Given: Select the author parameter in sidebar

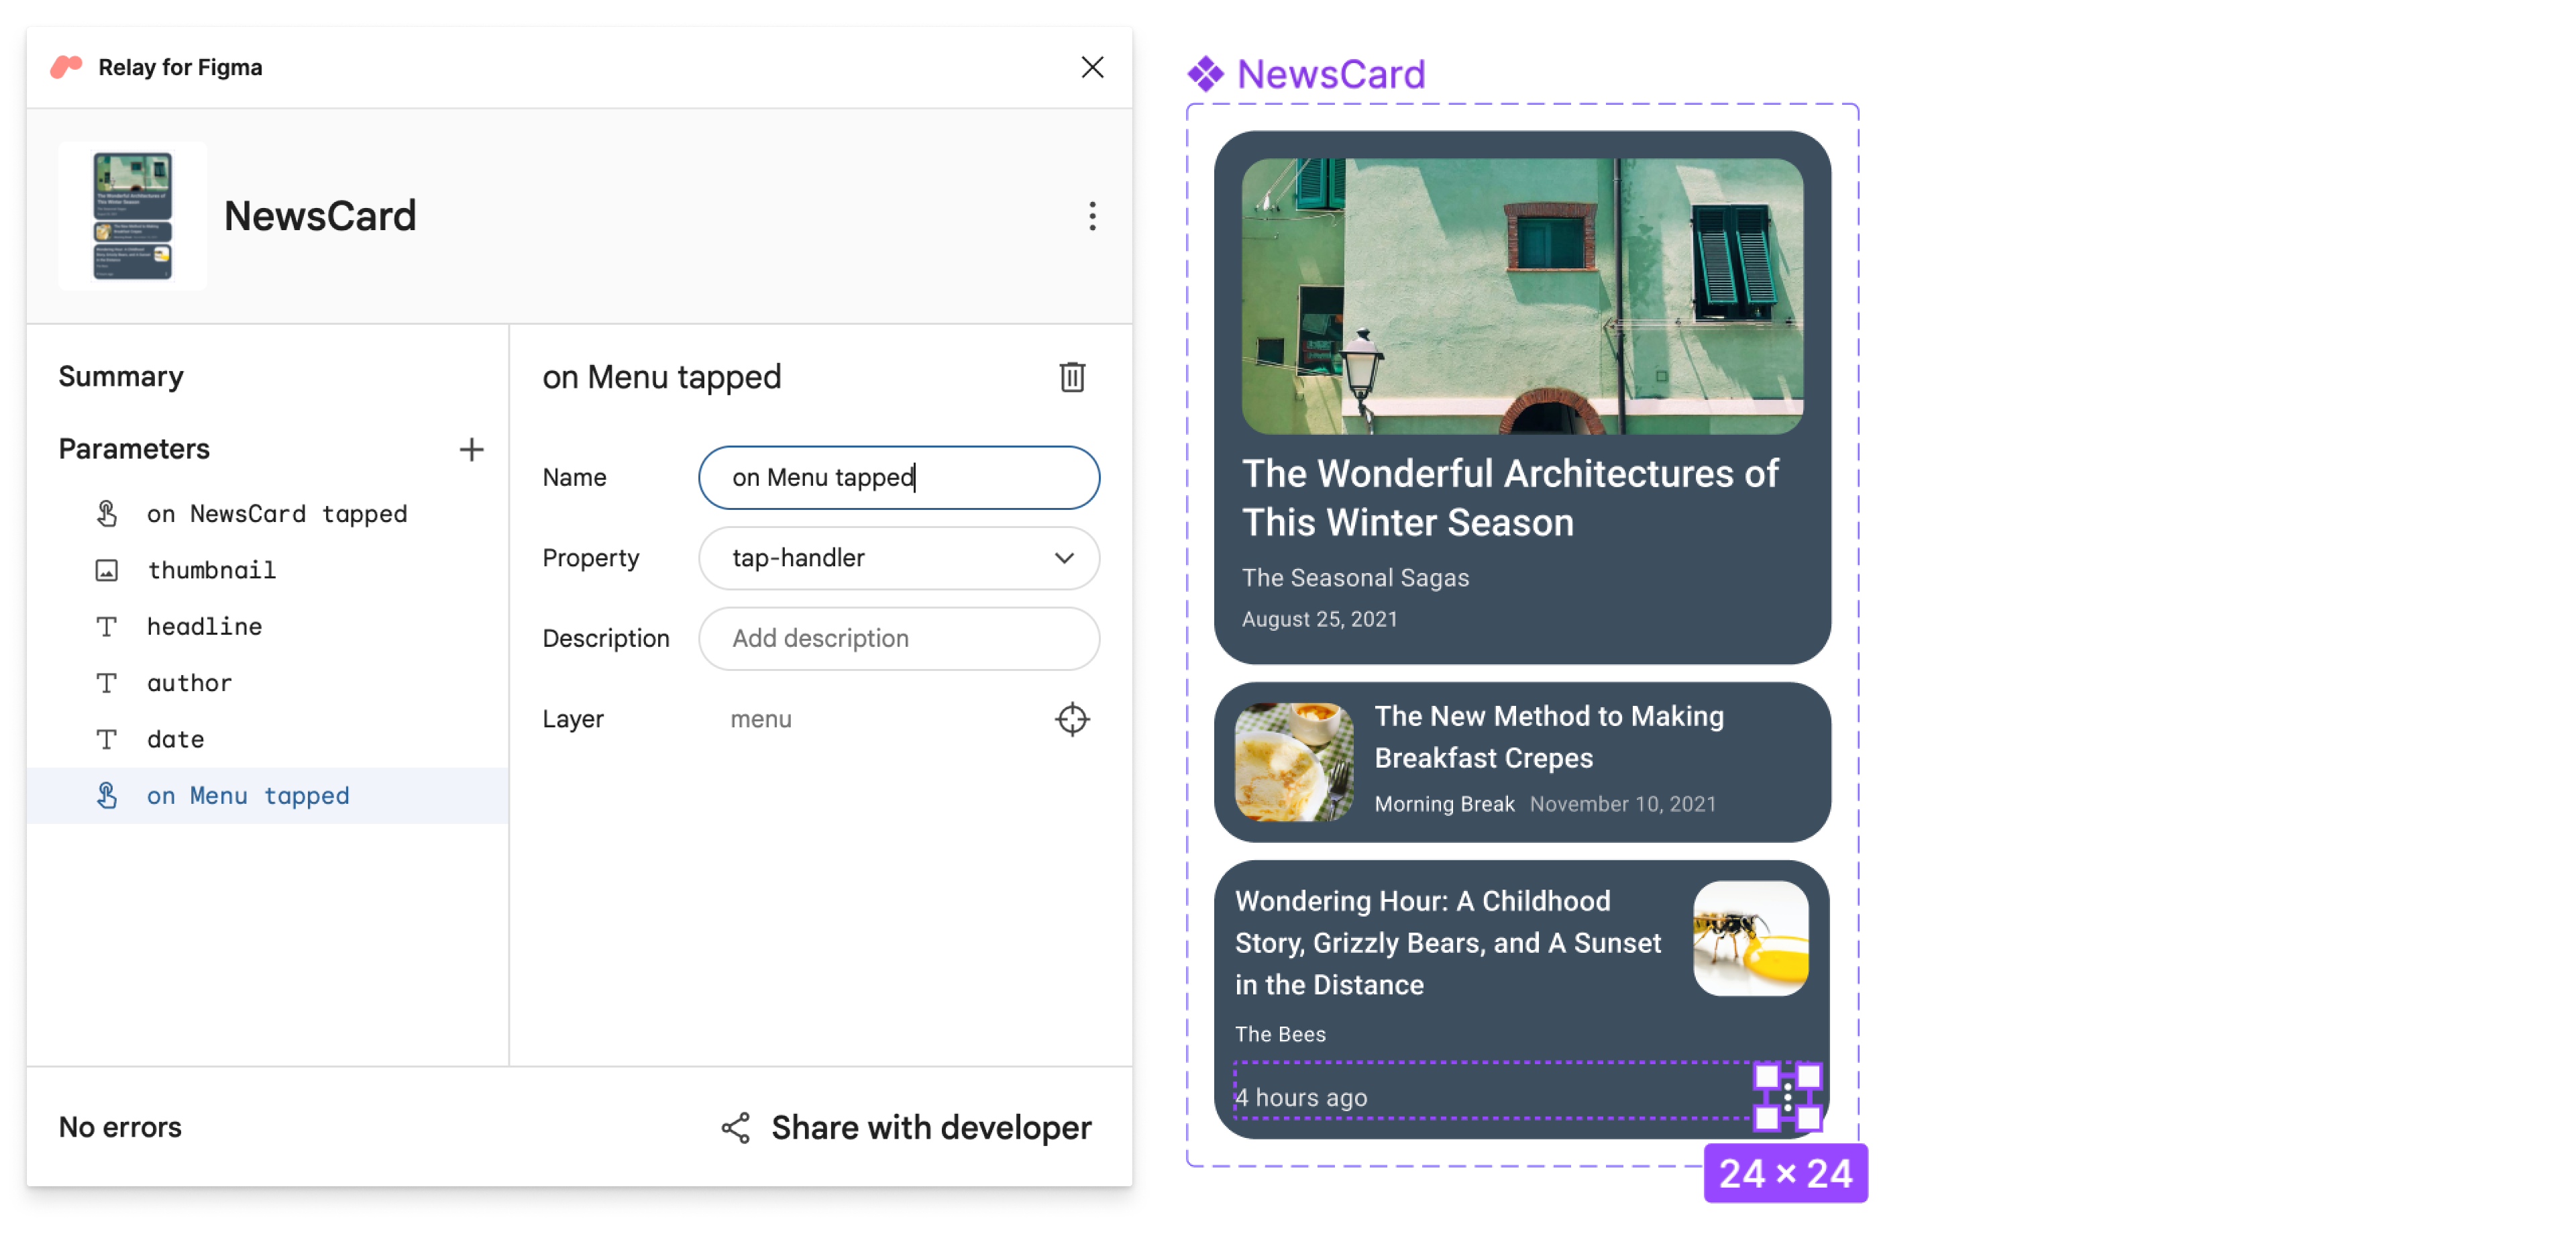Looking at the screenshot, I should (186, 682).
